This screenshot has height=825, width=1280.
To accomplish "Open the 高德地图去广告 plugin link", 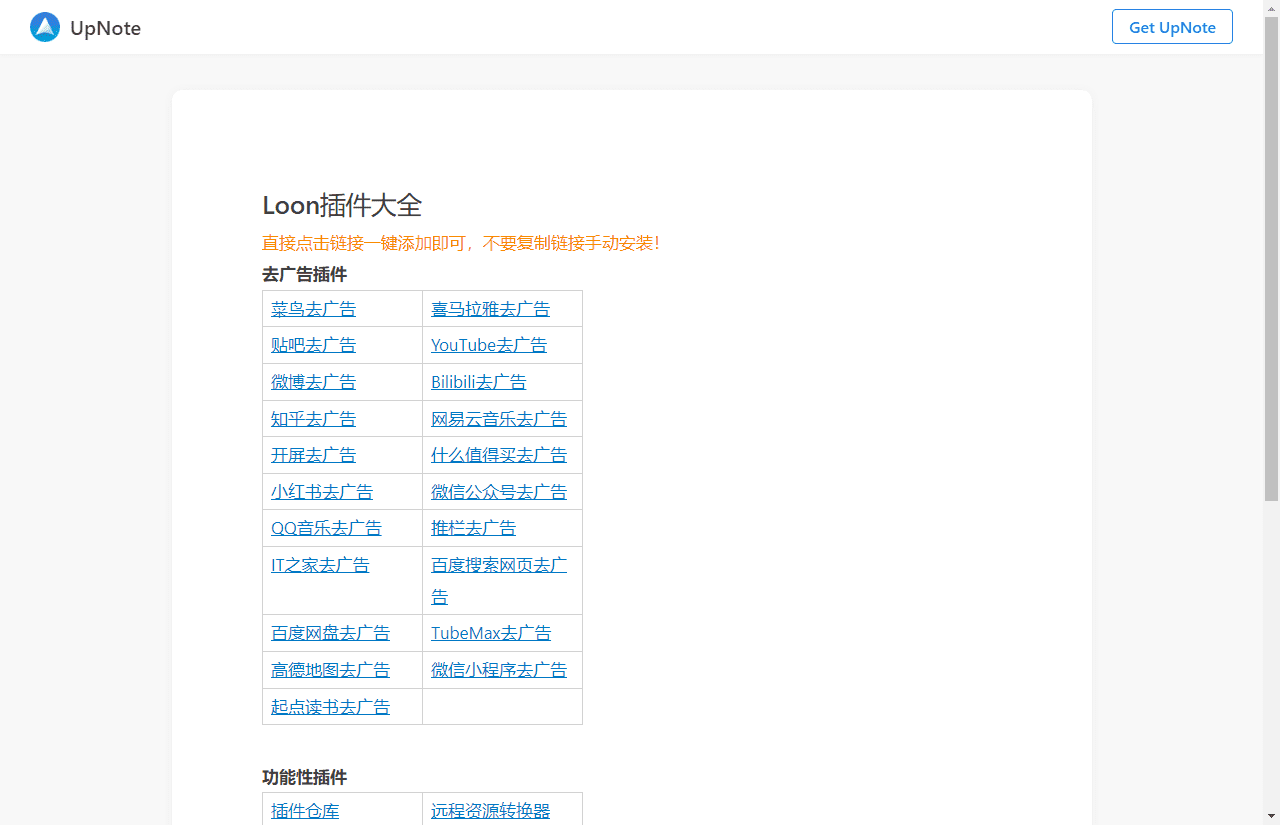I will point(330,669).
